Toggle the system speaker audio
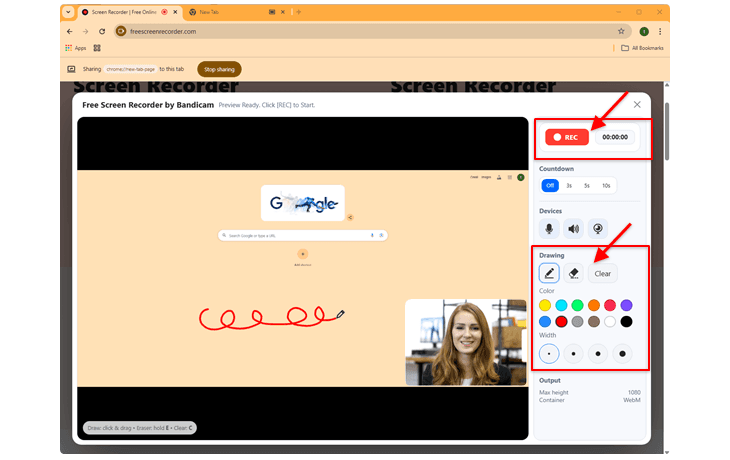Viewport: 730px width, 460px height. (574, 229)
